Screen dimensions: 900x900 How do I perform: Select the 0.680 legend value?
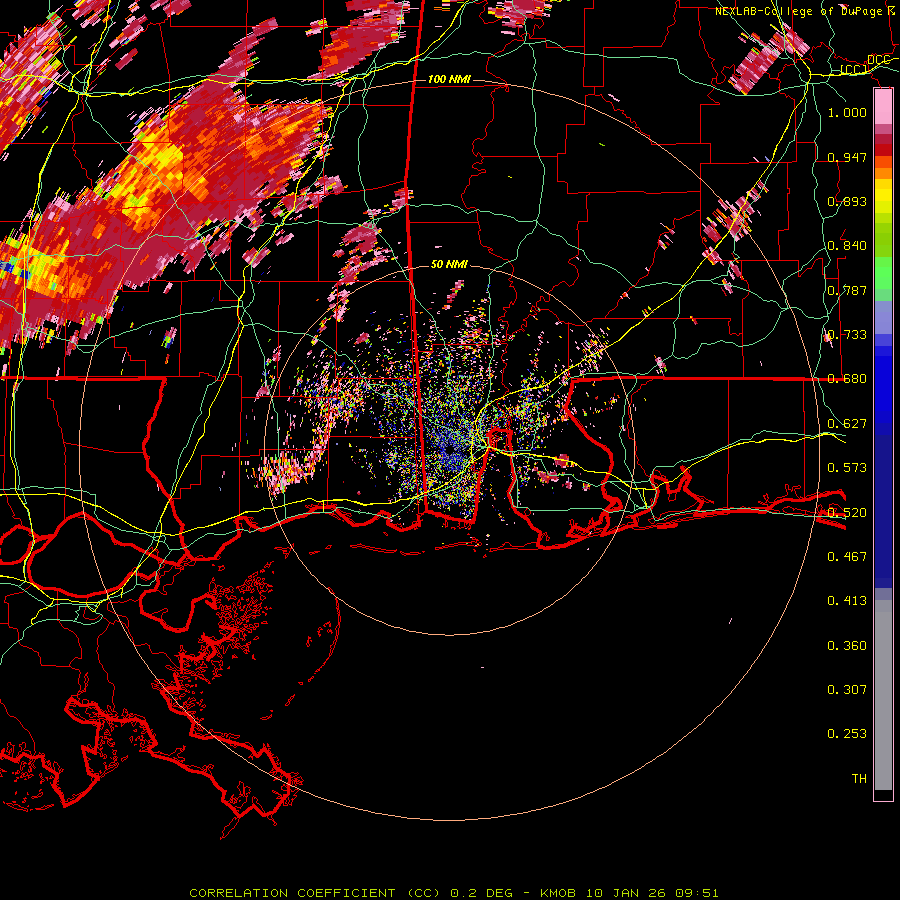pyautogui.click(x=847, y=379)
